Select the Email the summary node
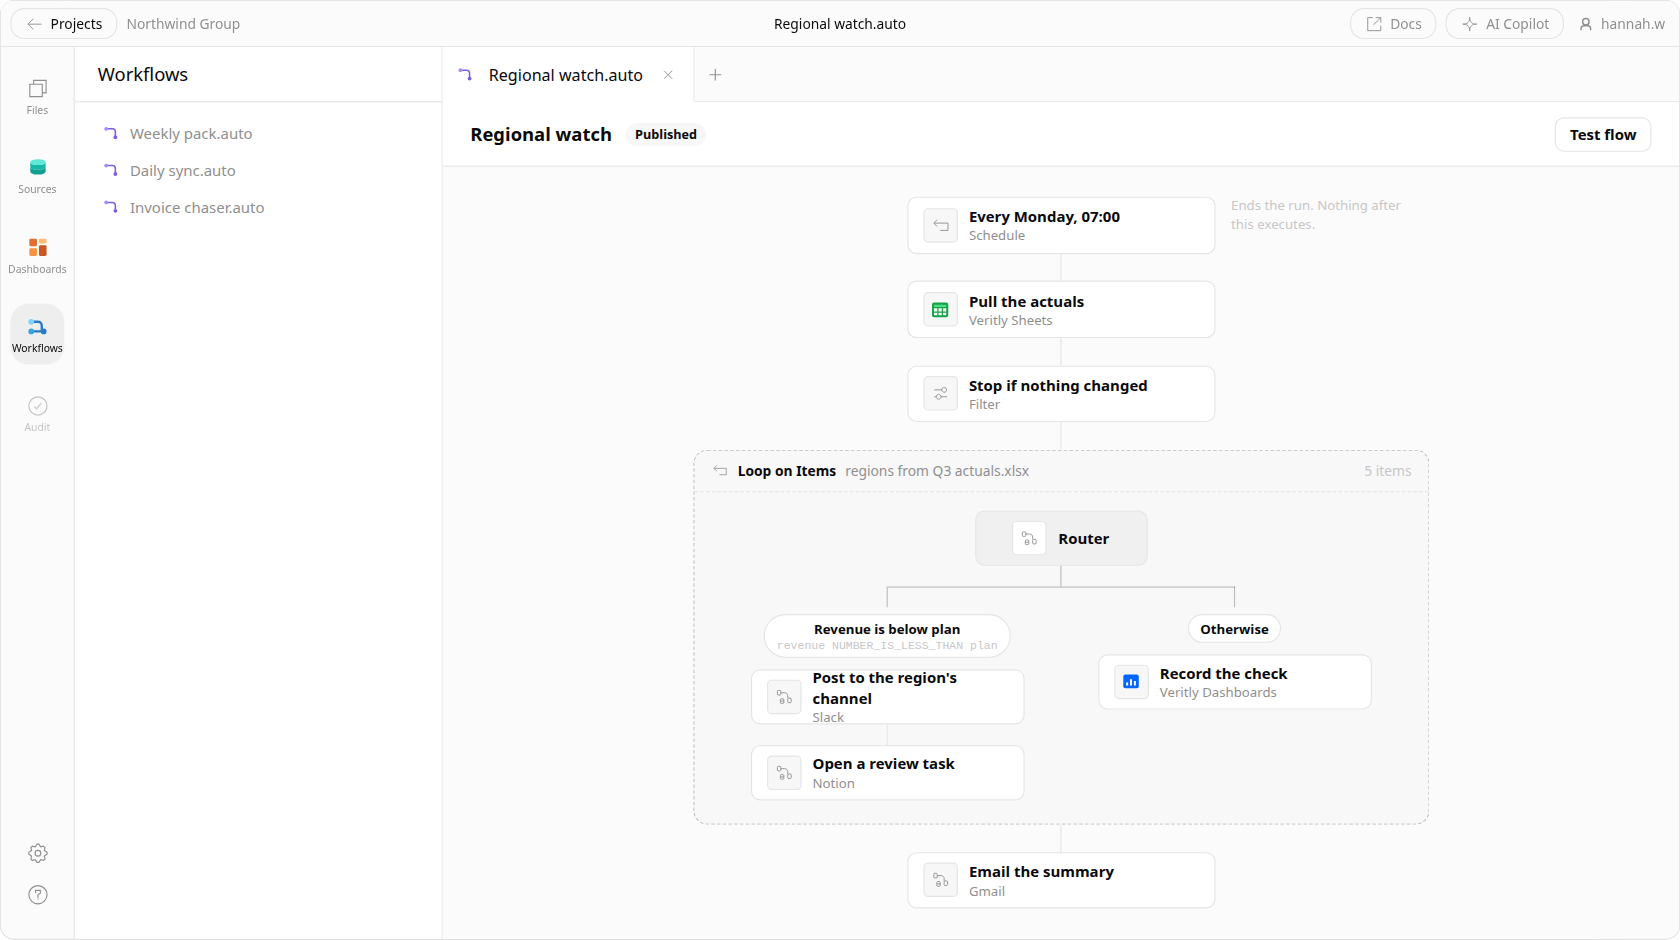The image size is (1680, 940). pos(1061,880)
